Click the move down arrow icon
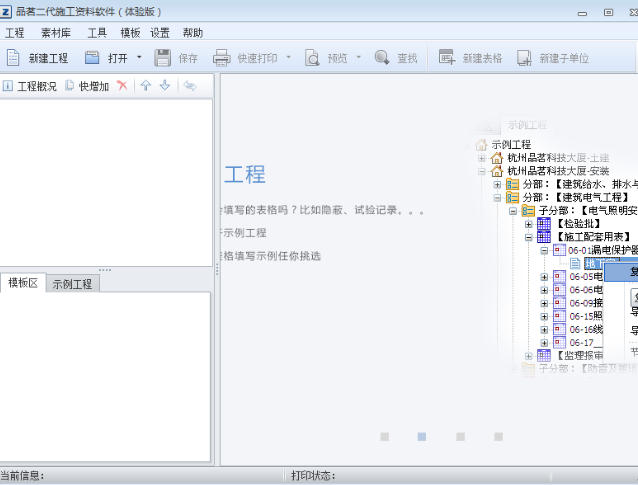 [x=164, y=86]
